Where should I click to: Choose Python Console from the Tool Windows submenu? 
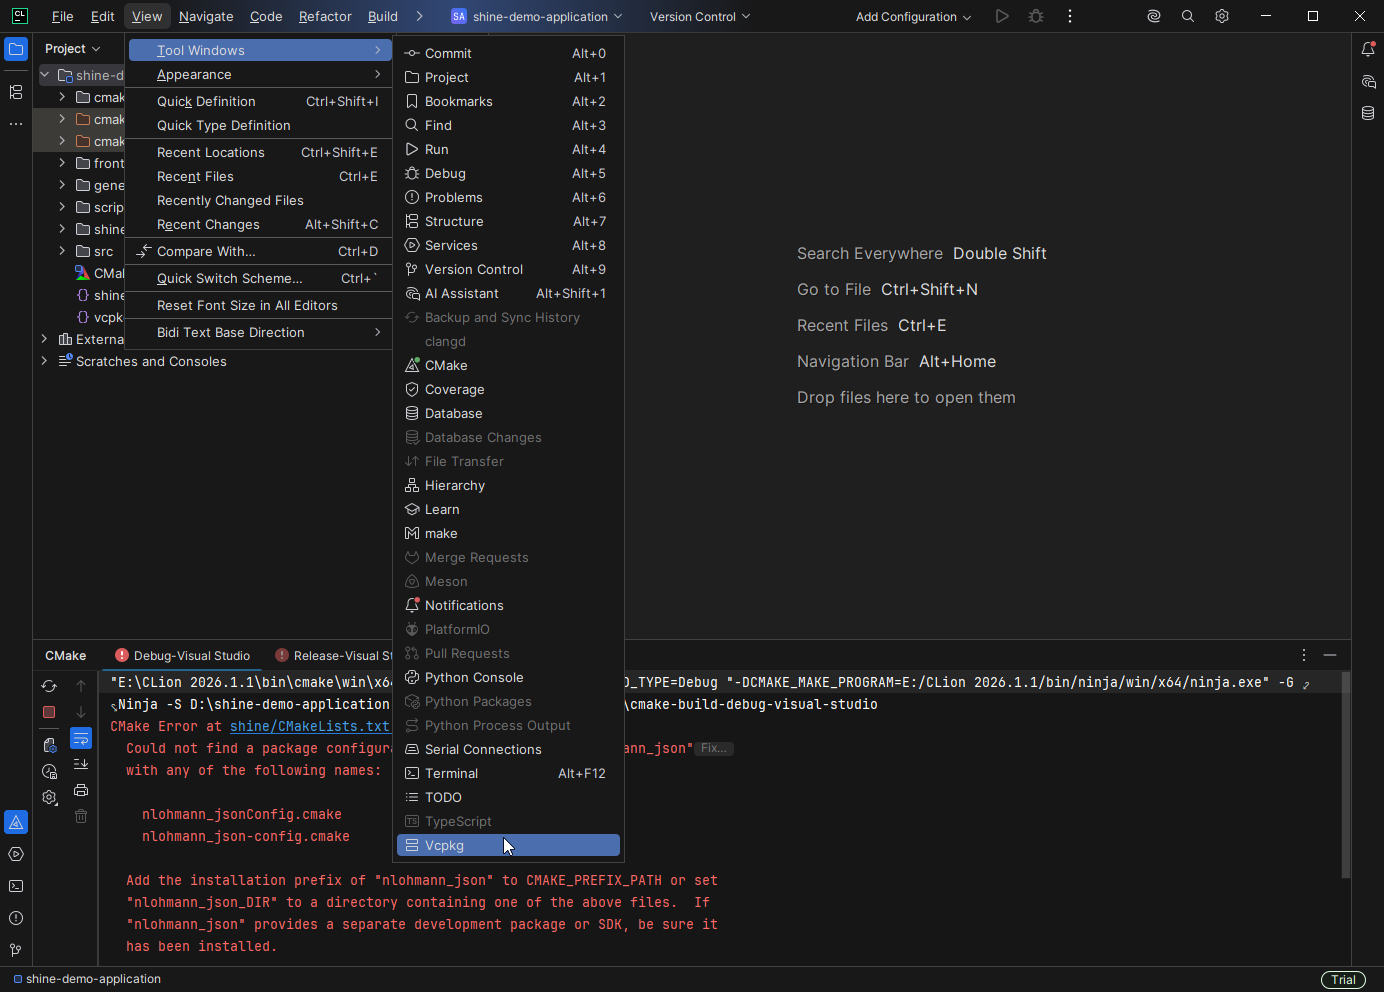[x=508, y=678]
